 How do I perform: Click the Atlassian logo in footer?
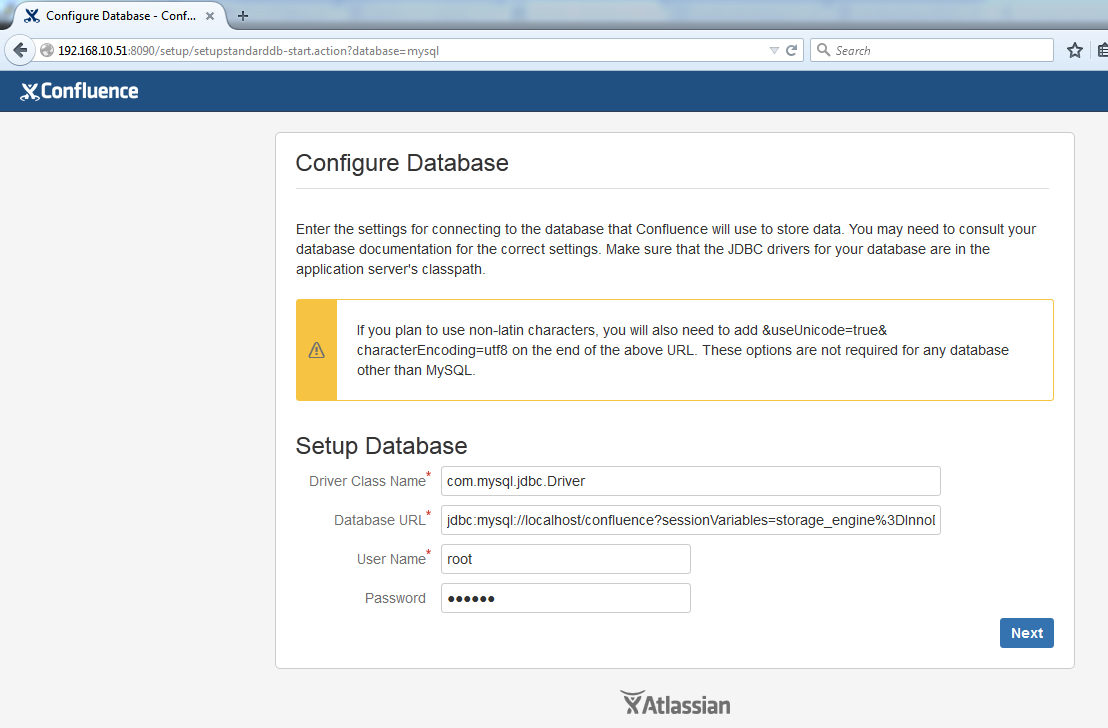point(676,704)
